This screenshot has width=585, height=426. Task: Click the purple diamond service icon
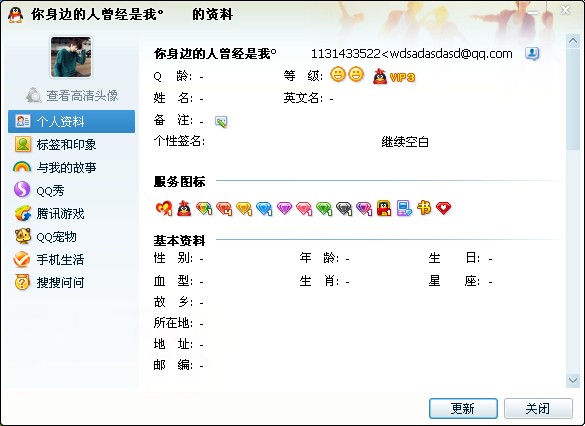tap(284, 208)
